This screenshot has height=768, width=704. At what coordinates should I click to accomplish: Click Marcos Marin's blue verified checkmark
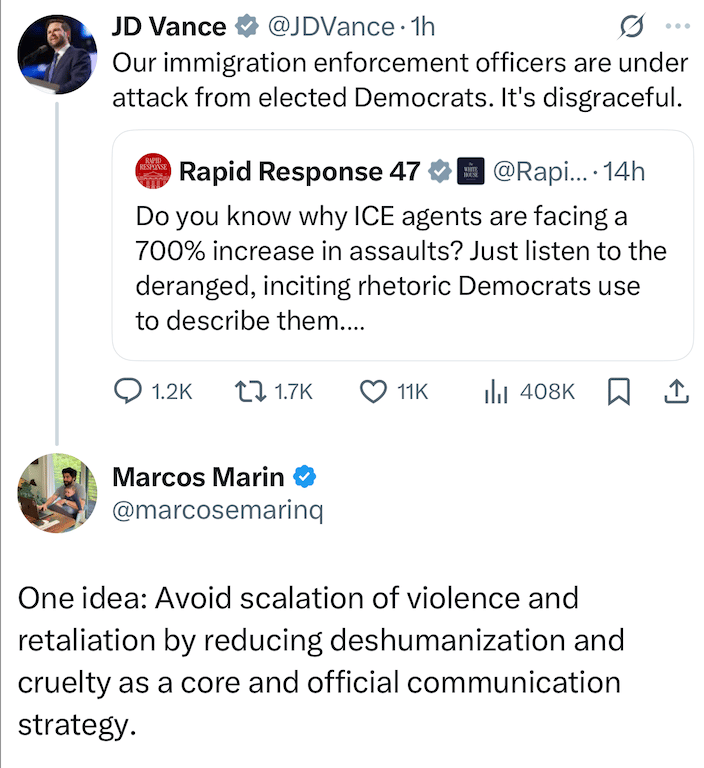(304, 477)
